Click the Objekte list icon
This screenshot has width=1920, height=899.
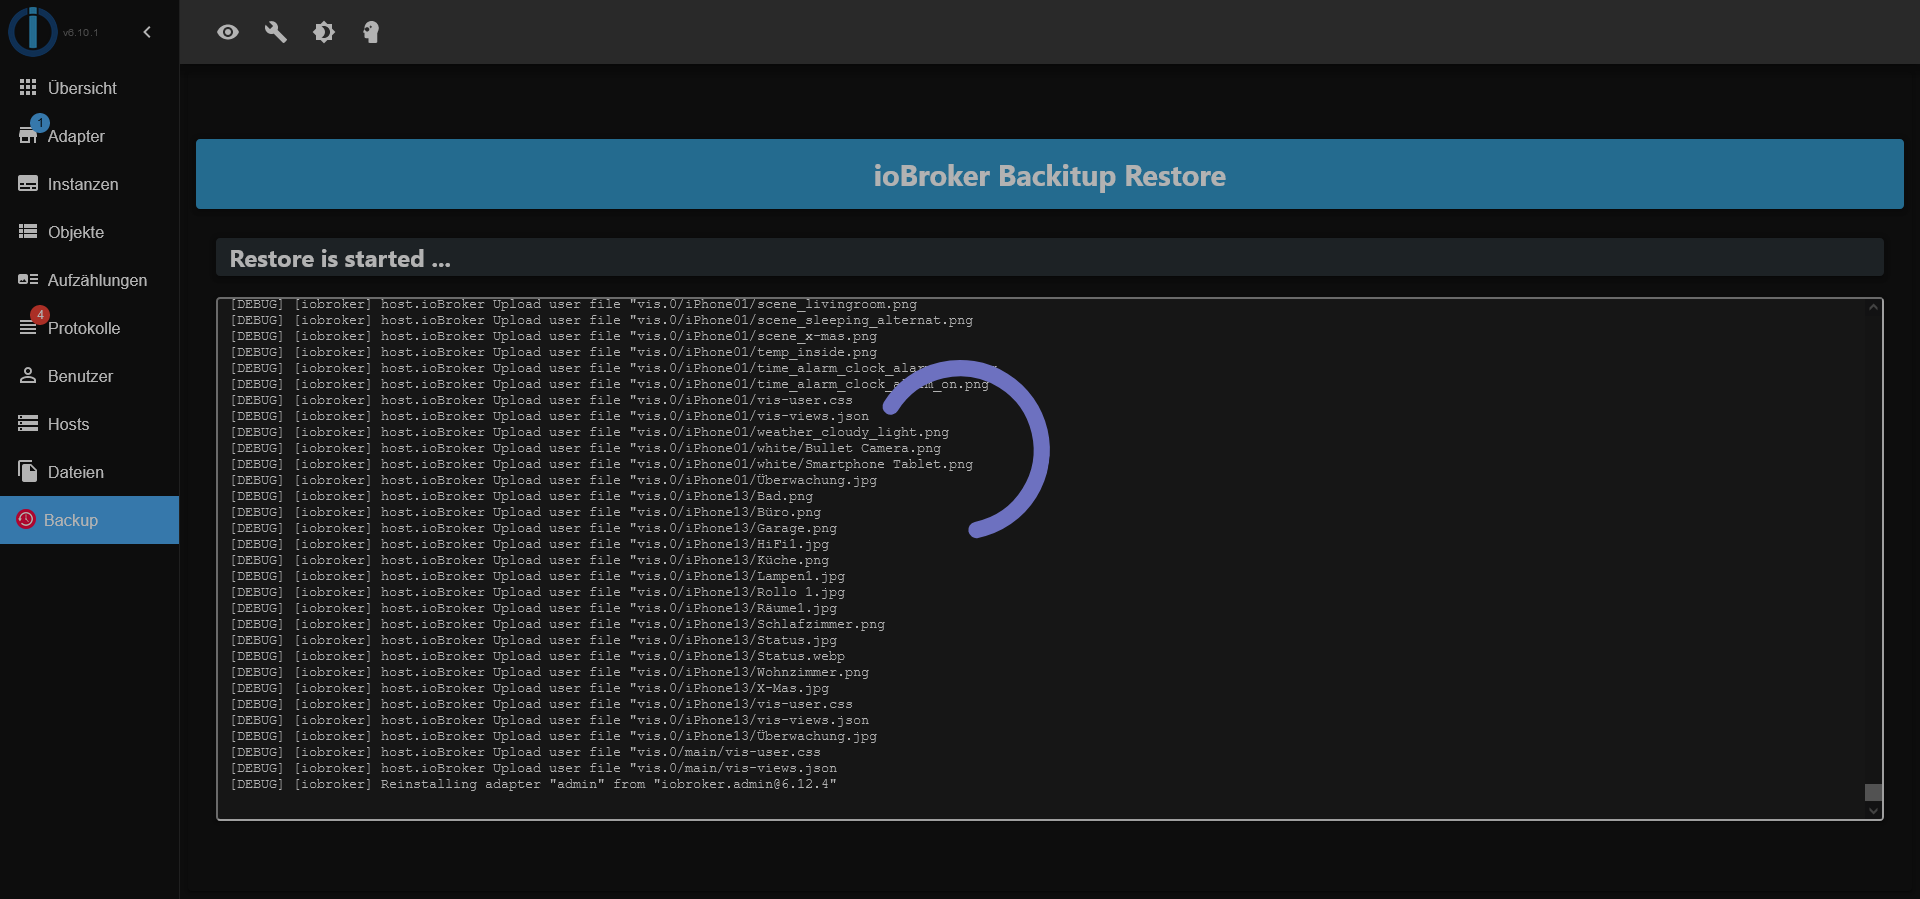tap(28, 232)
